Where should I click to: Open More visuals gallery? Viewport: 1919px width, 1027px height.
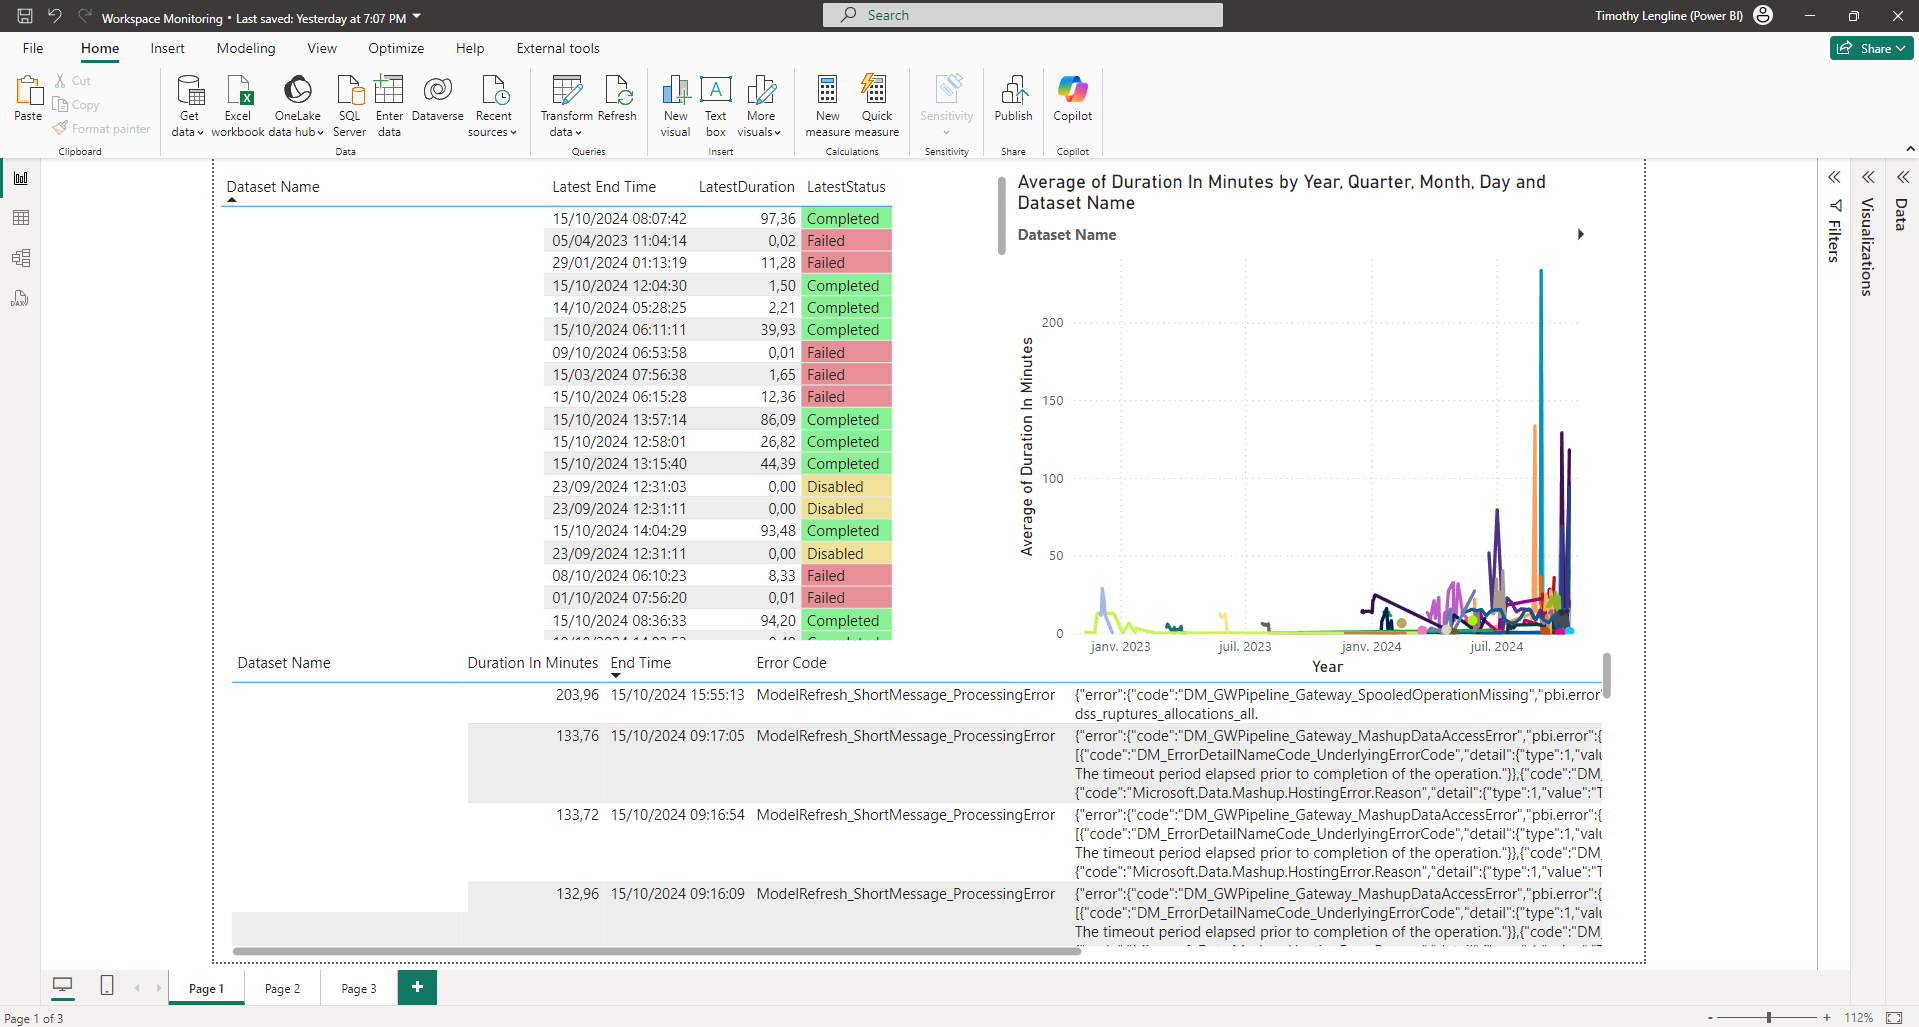[x=760, y=105]
